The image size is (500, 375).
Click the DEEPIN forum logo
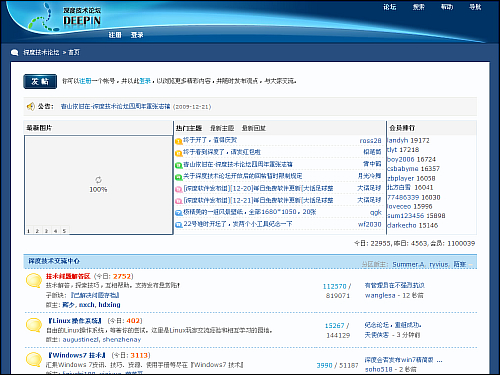[x=65, y=19]
